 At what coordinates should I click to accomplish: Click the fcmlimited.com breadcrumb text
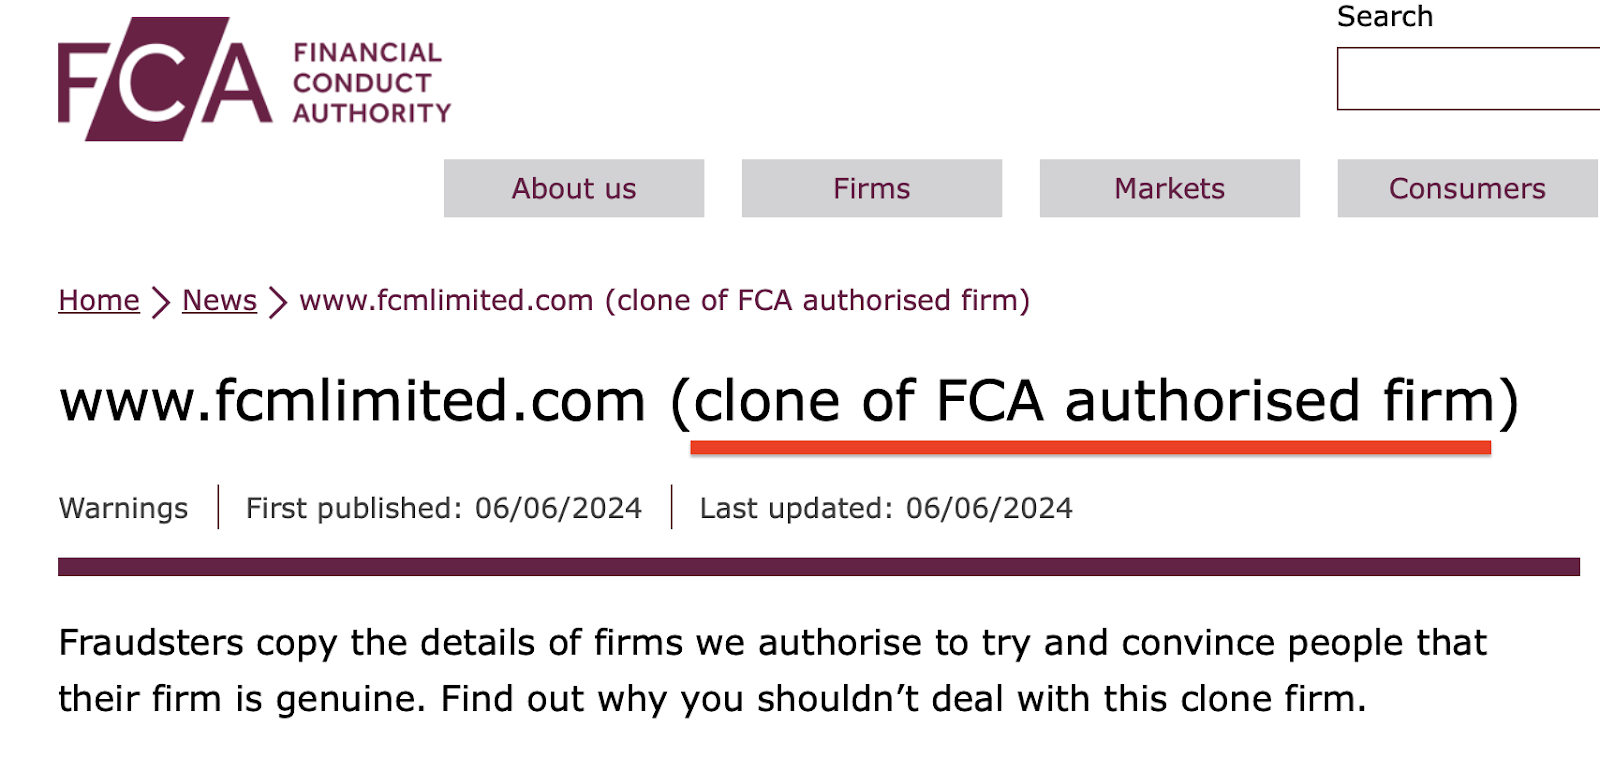click(664, 300)
